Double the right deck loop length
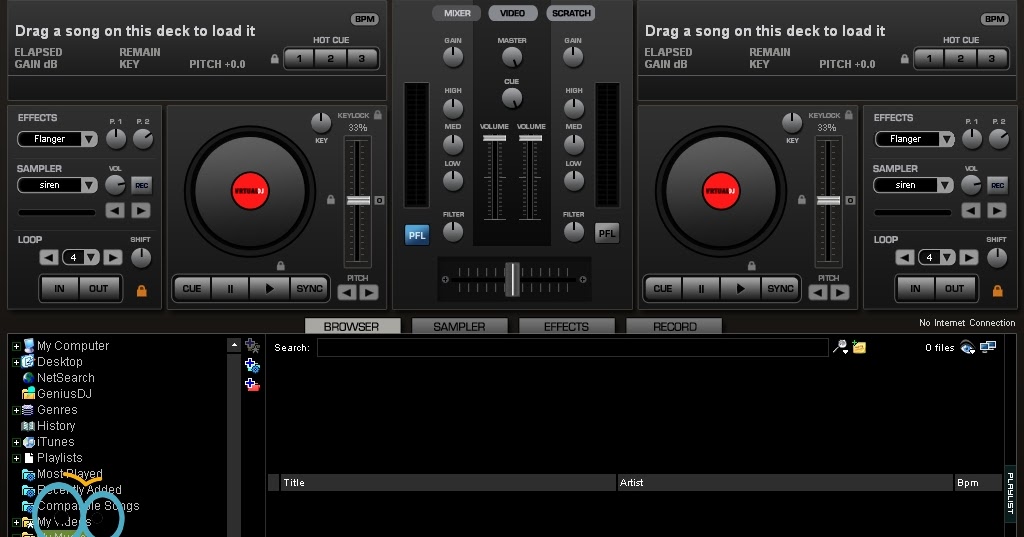This screenshot has height=537, width=1024. click(968, 257)
